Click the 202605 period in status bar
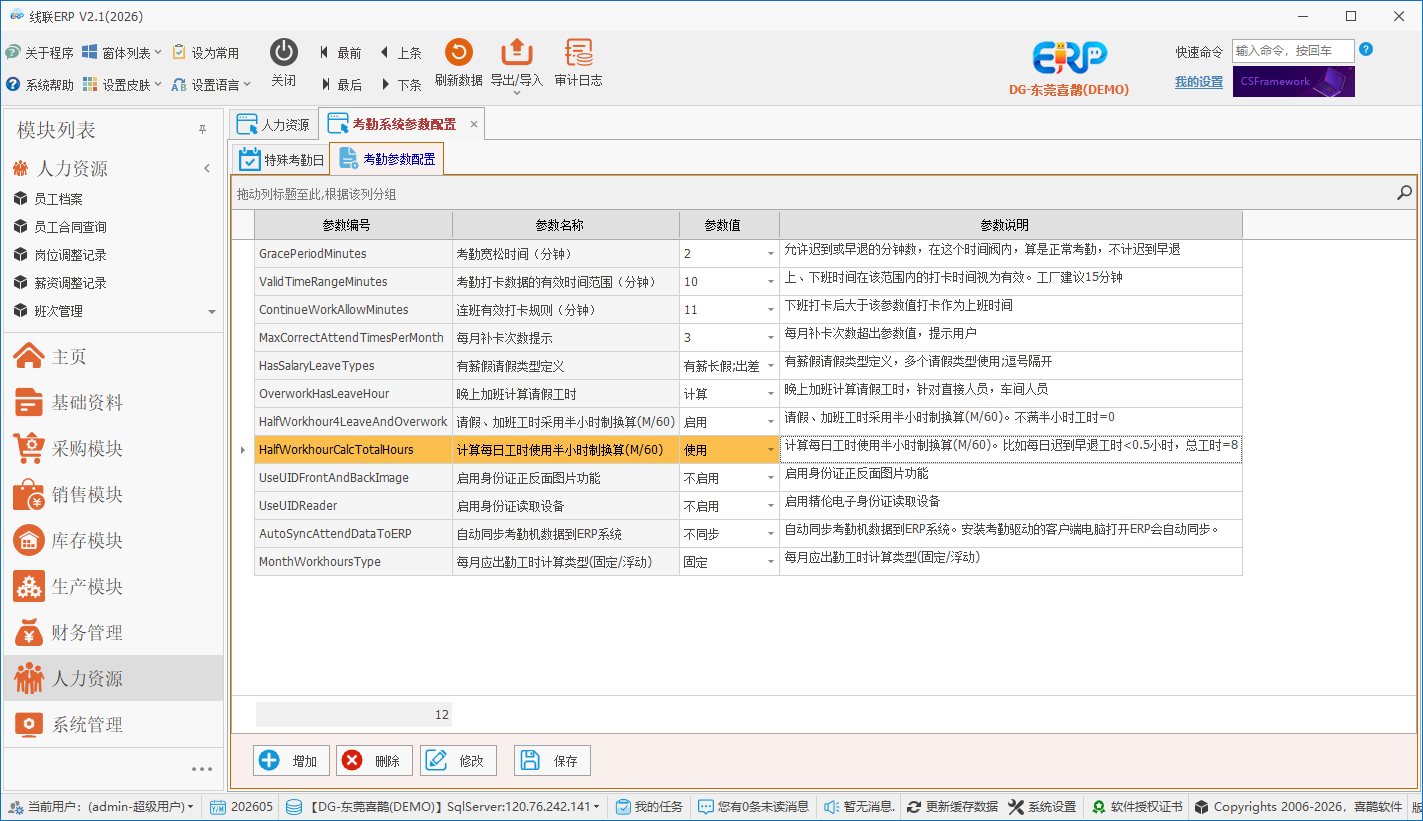The image size is (1423, 821). point(241,807)
